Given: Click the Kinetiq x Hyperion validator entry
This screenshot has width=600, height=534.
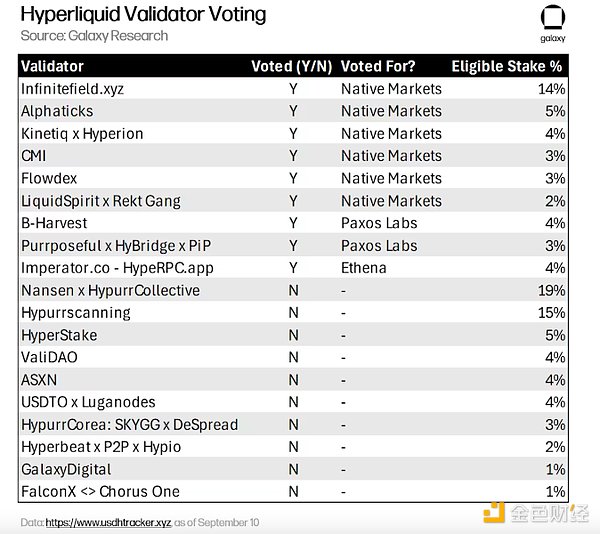Looking at the screenshot, I should (x=82, y=133).
